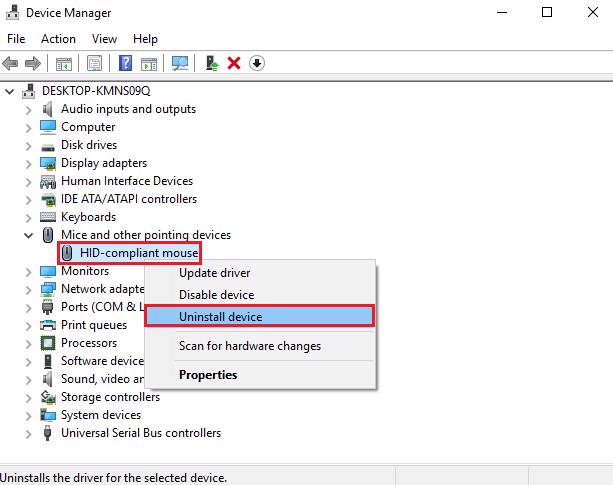Image resolution: width=613 pixels, height=485 pixels.
Task: Select the Keyboards tree item
Action: click(88, 217)
